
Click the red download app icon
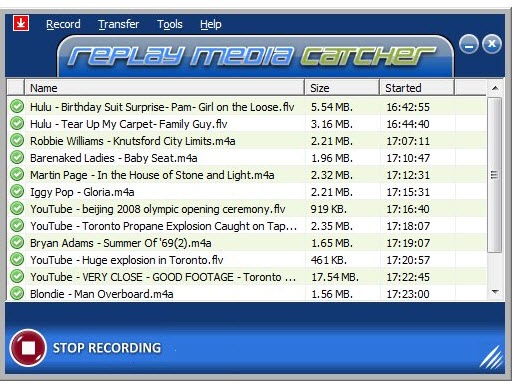(21, 23)
